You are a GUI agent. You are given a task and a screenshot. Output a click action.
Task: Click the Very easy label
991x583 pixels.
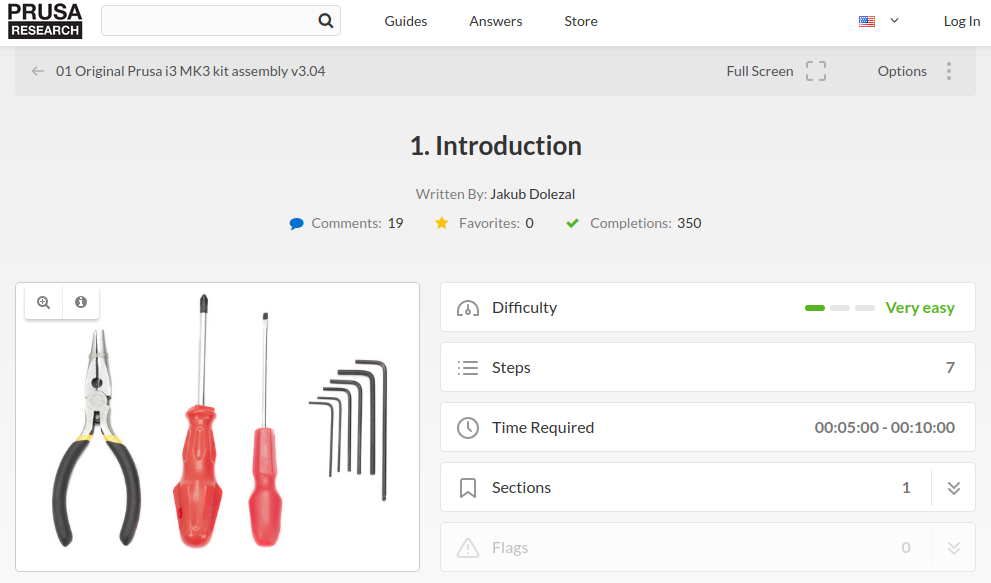(x=920, y=308)
